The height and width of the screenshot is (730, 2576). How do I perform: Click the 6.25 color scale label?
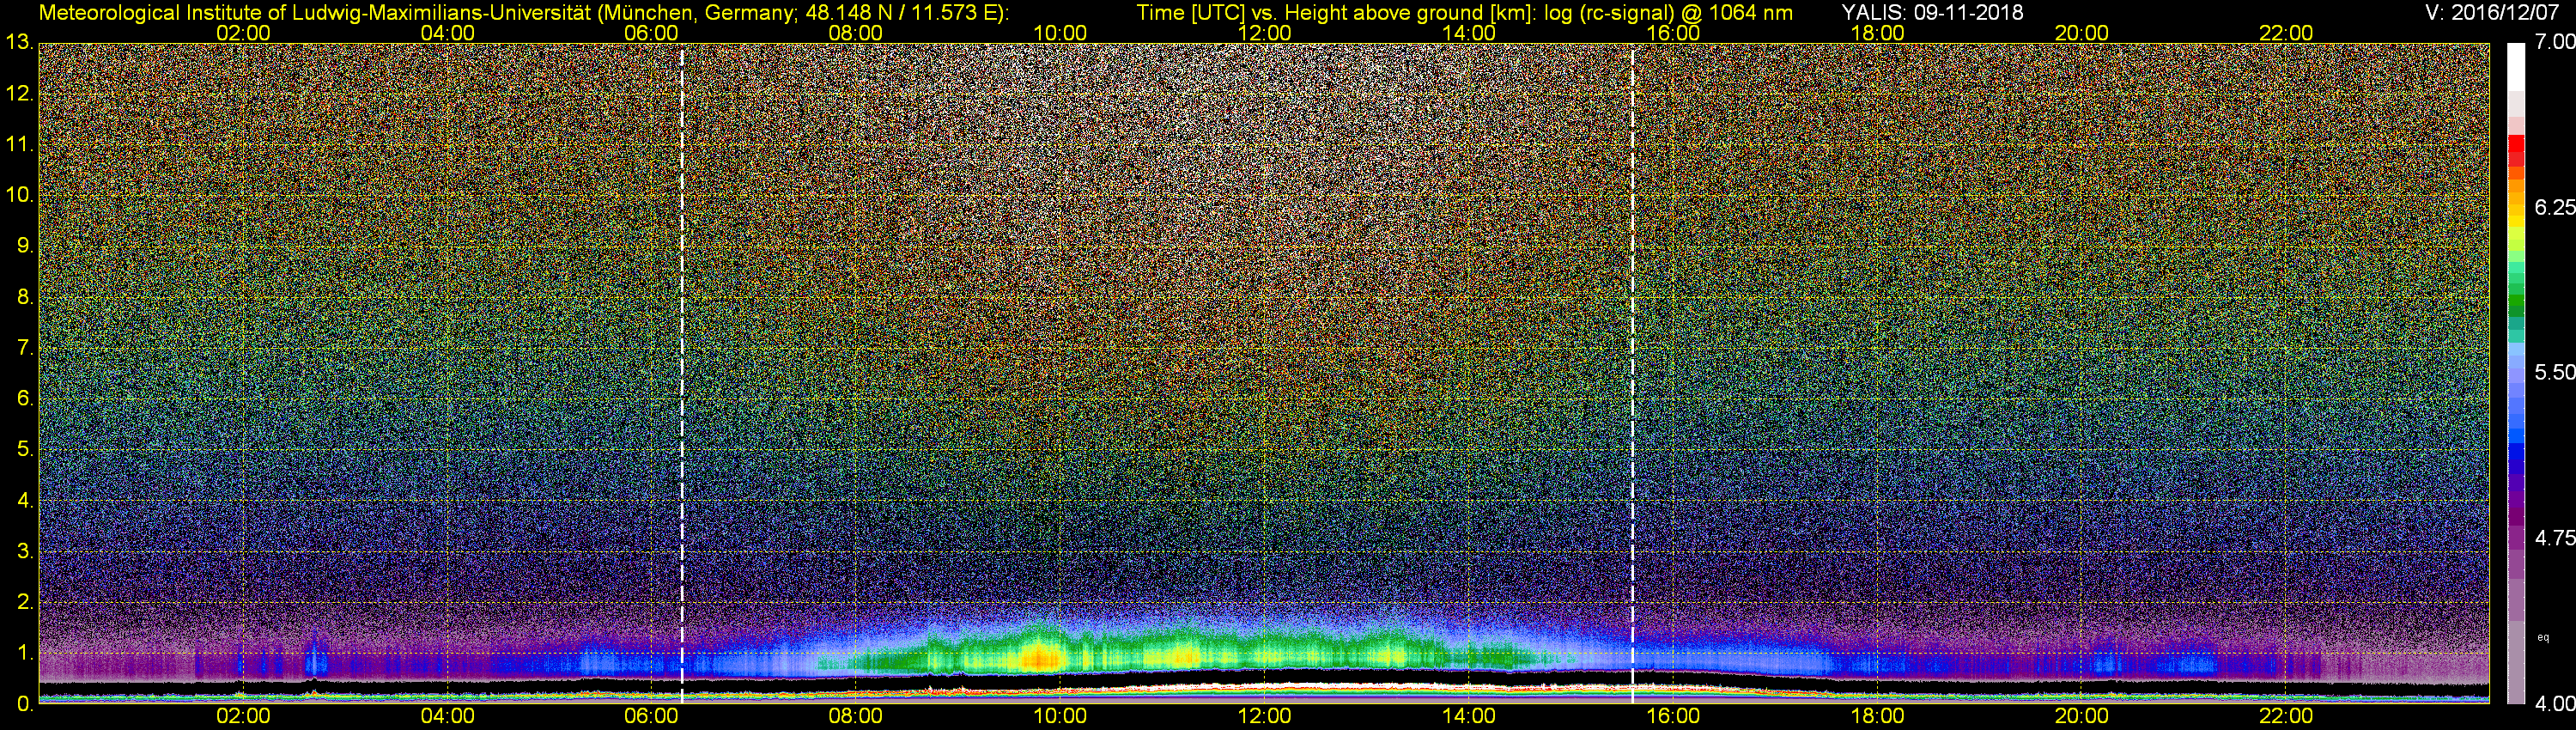(x=2554, y=207)
